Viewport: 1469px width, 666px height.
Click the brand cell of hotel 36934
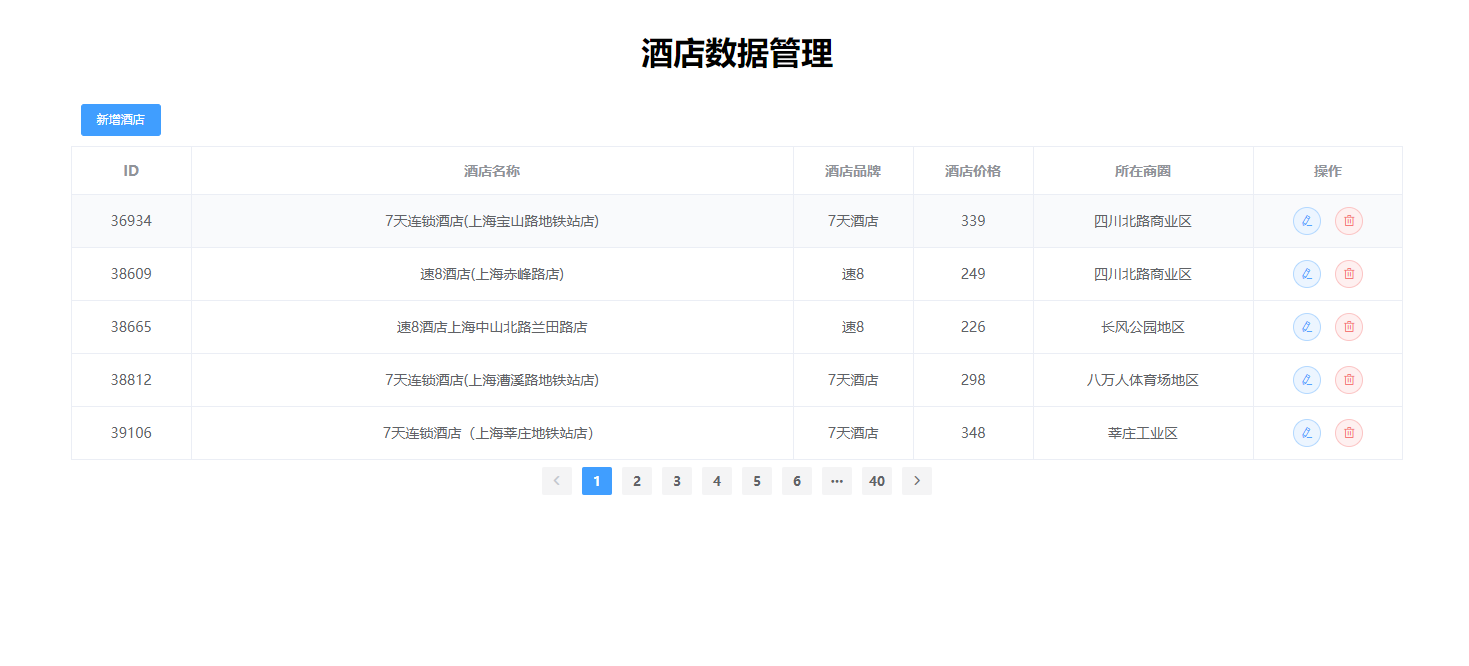click(853, 221)
